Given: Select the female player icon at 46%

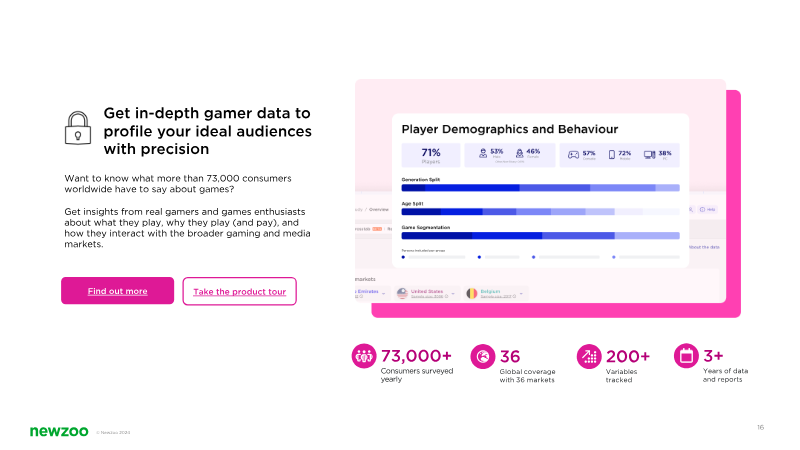Looking at the screenshot, I should pos(519,153).
